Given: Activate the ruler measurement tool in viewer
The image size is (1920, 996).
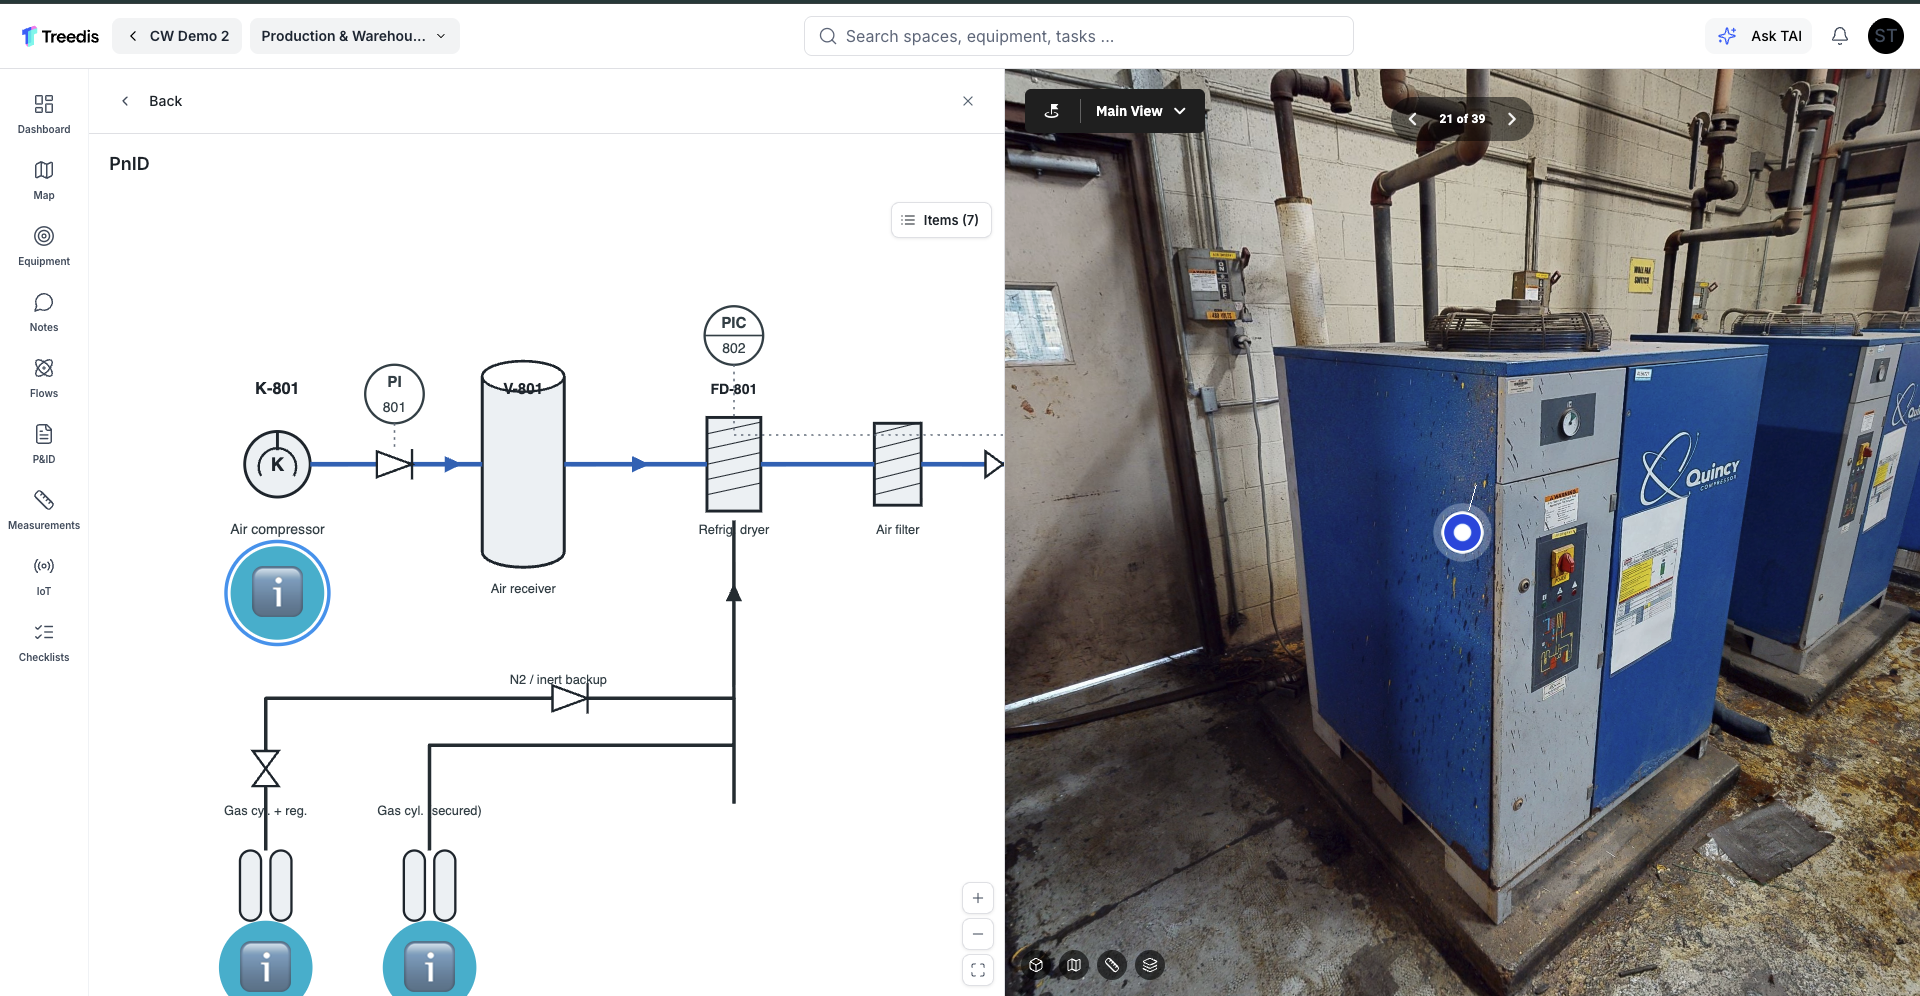Looking at the screenshot, I should [1112, 965].
